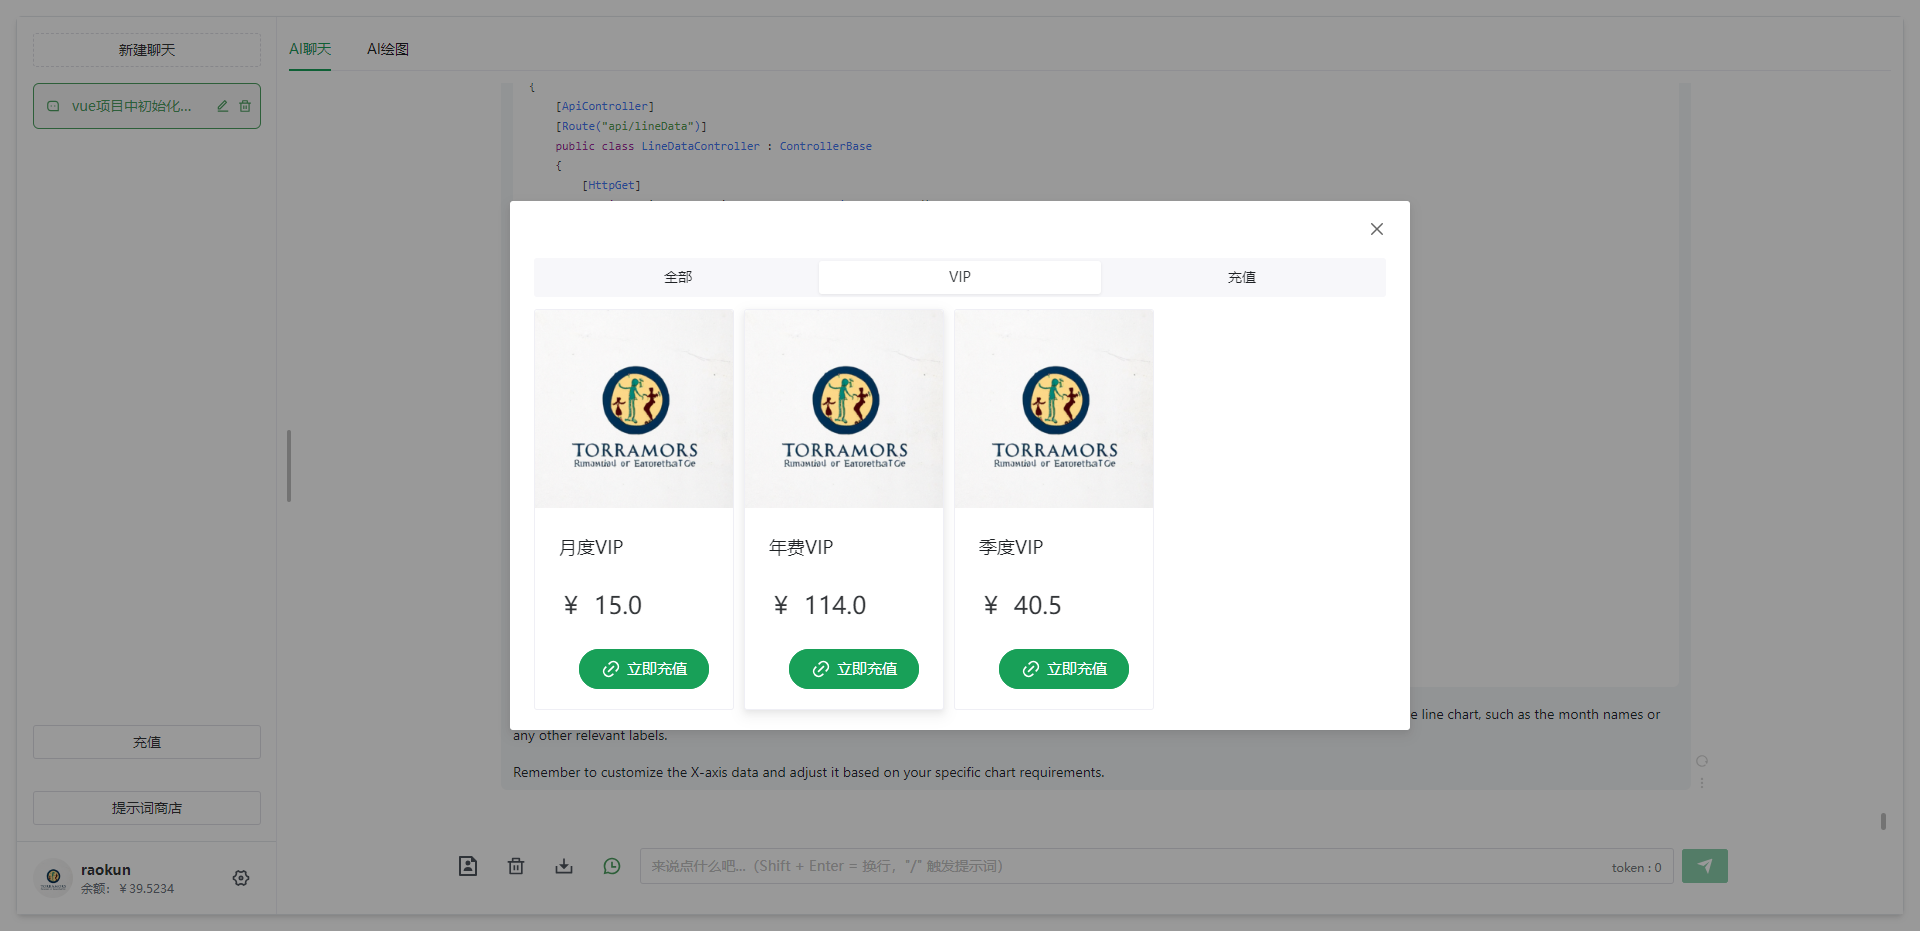Click 立即充值 for 月度VIP

[x=644, y=669]
